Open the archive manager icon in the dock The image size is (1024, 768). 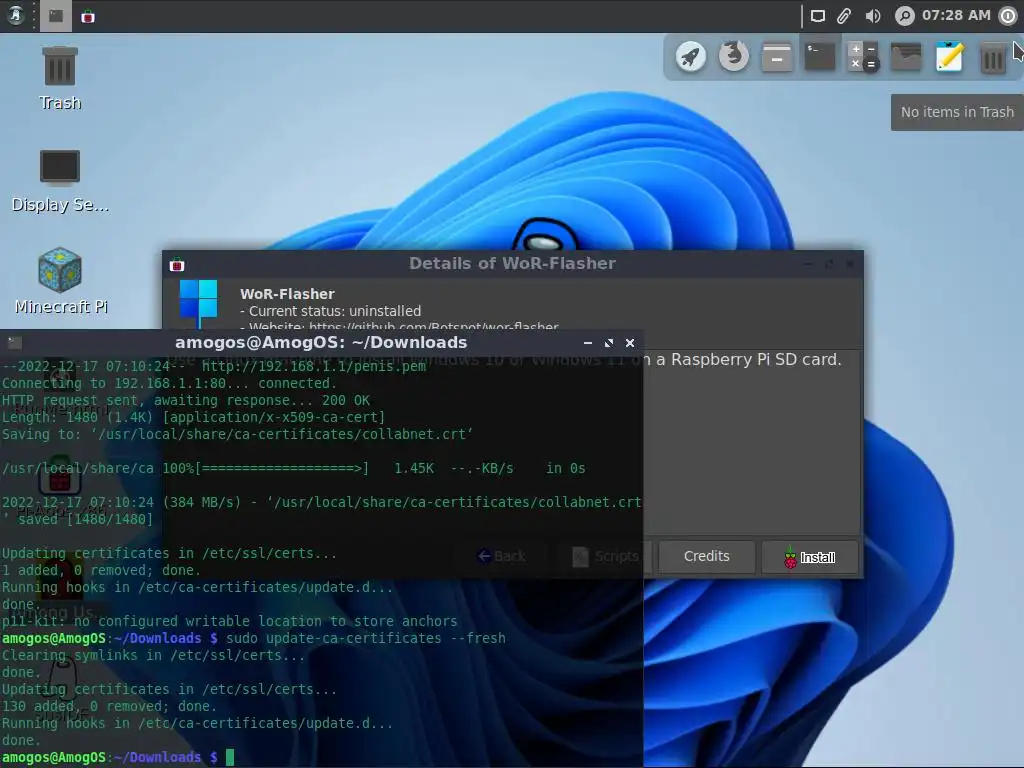pos(777,57)
